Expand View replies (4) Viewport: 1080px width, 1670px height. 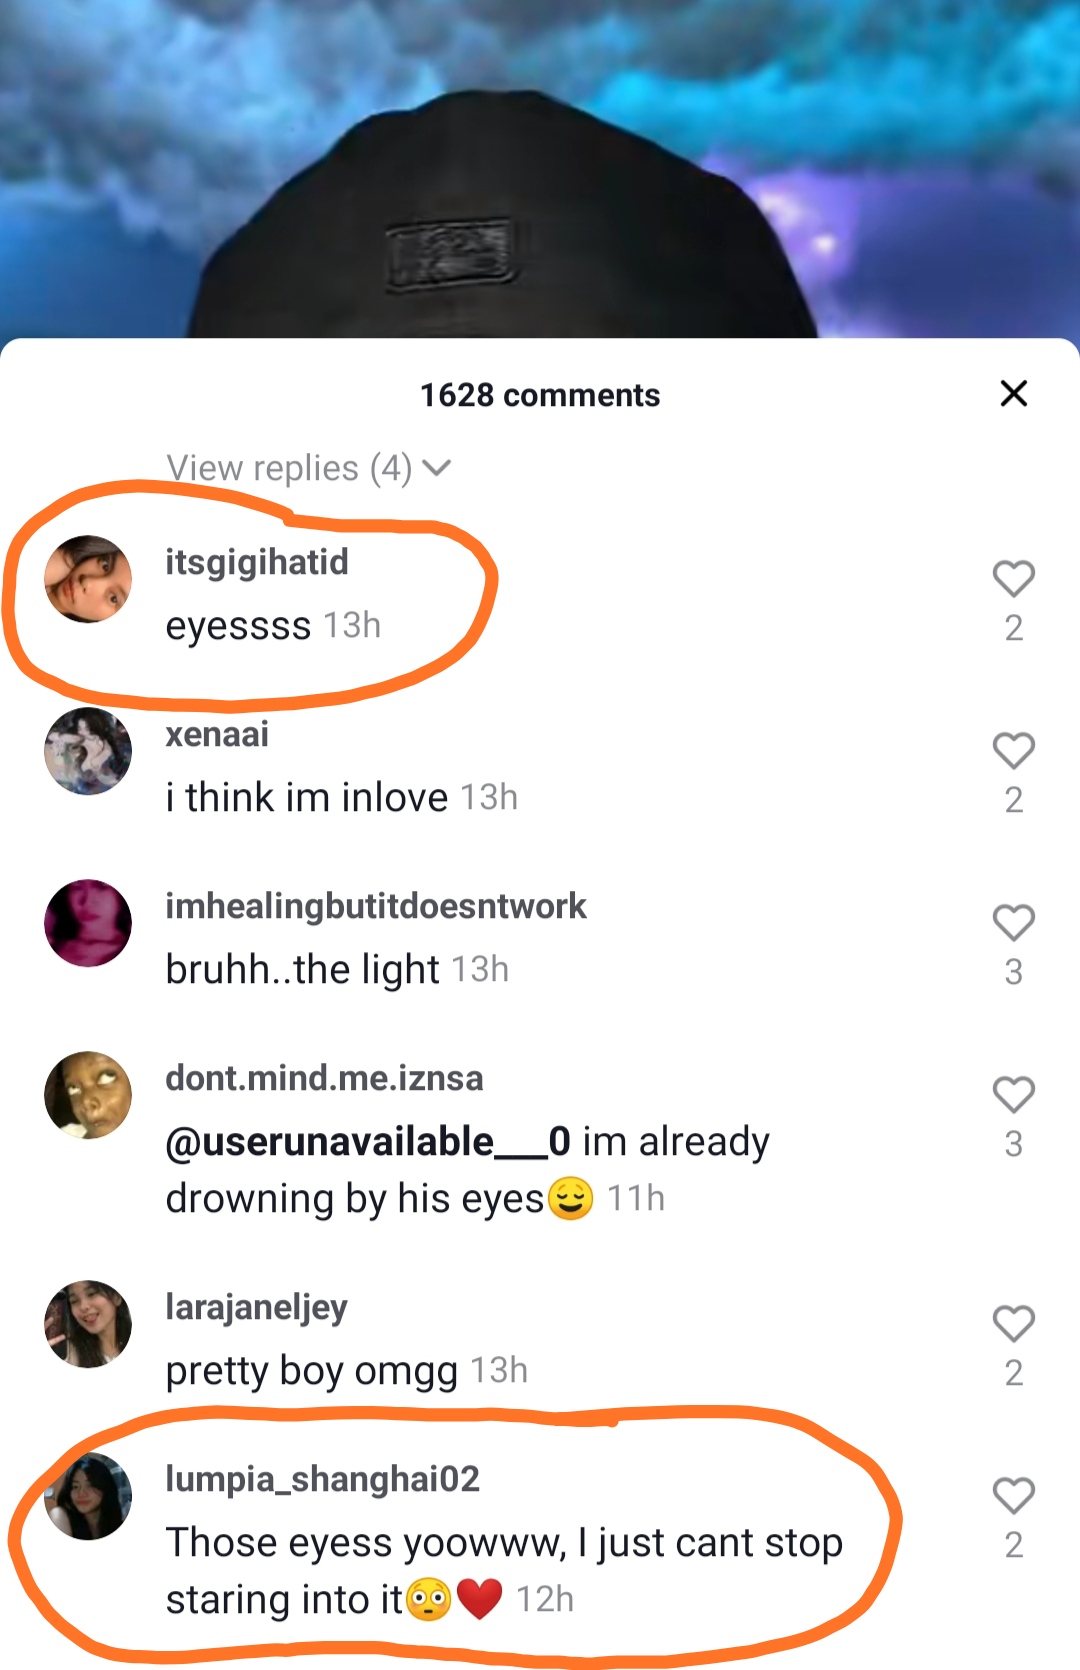pos(308,468)
